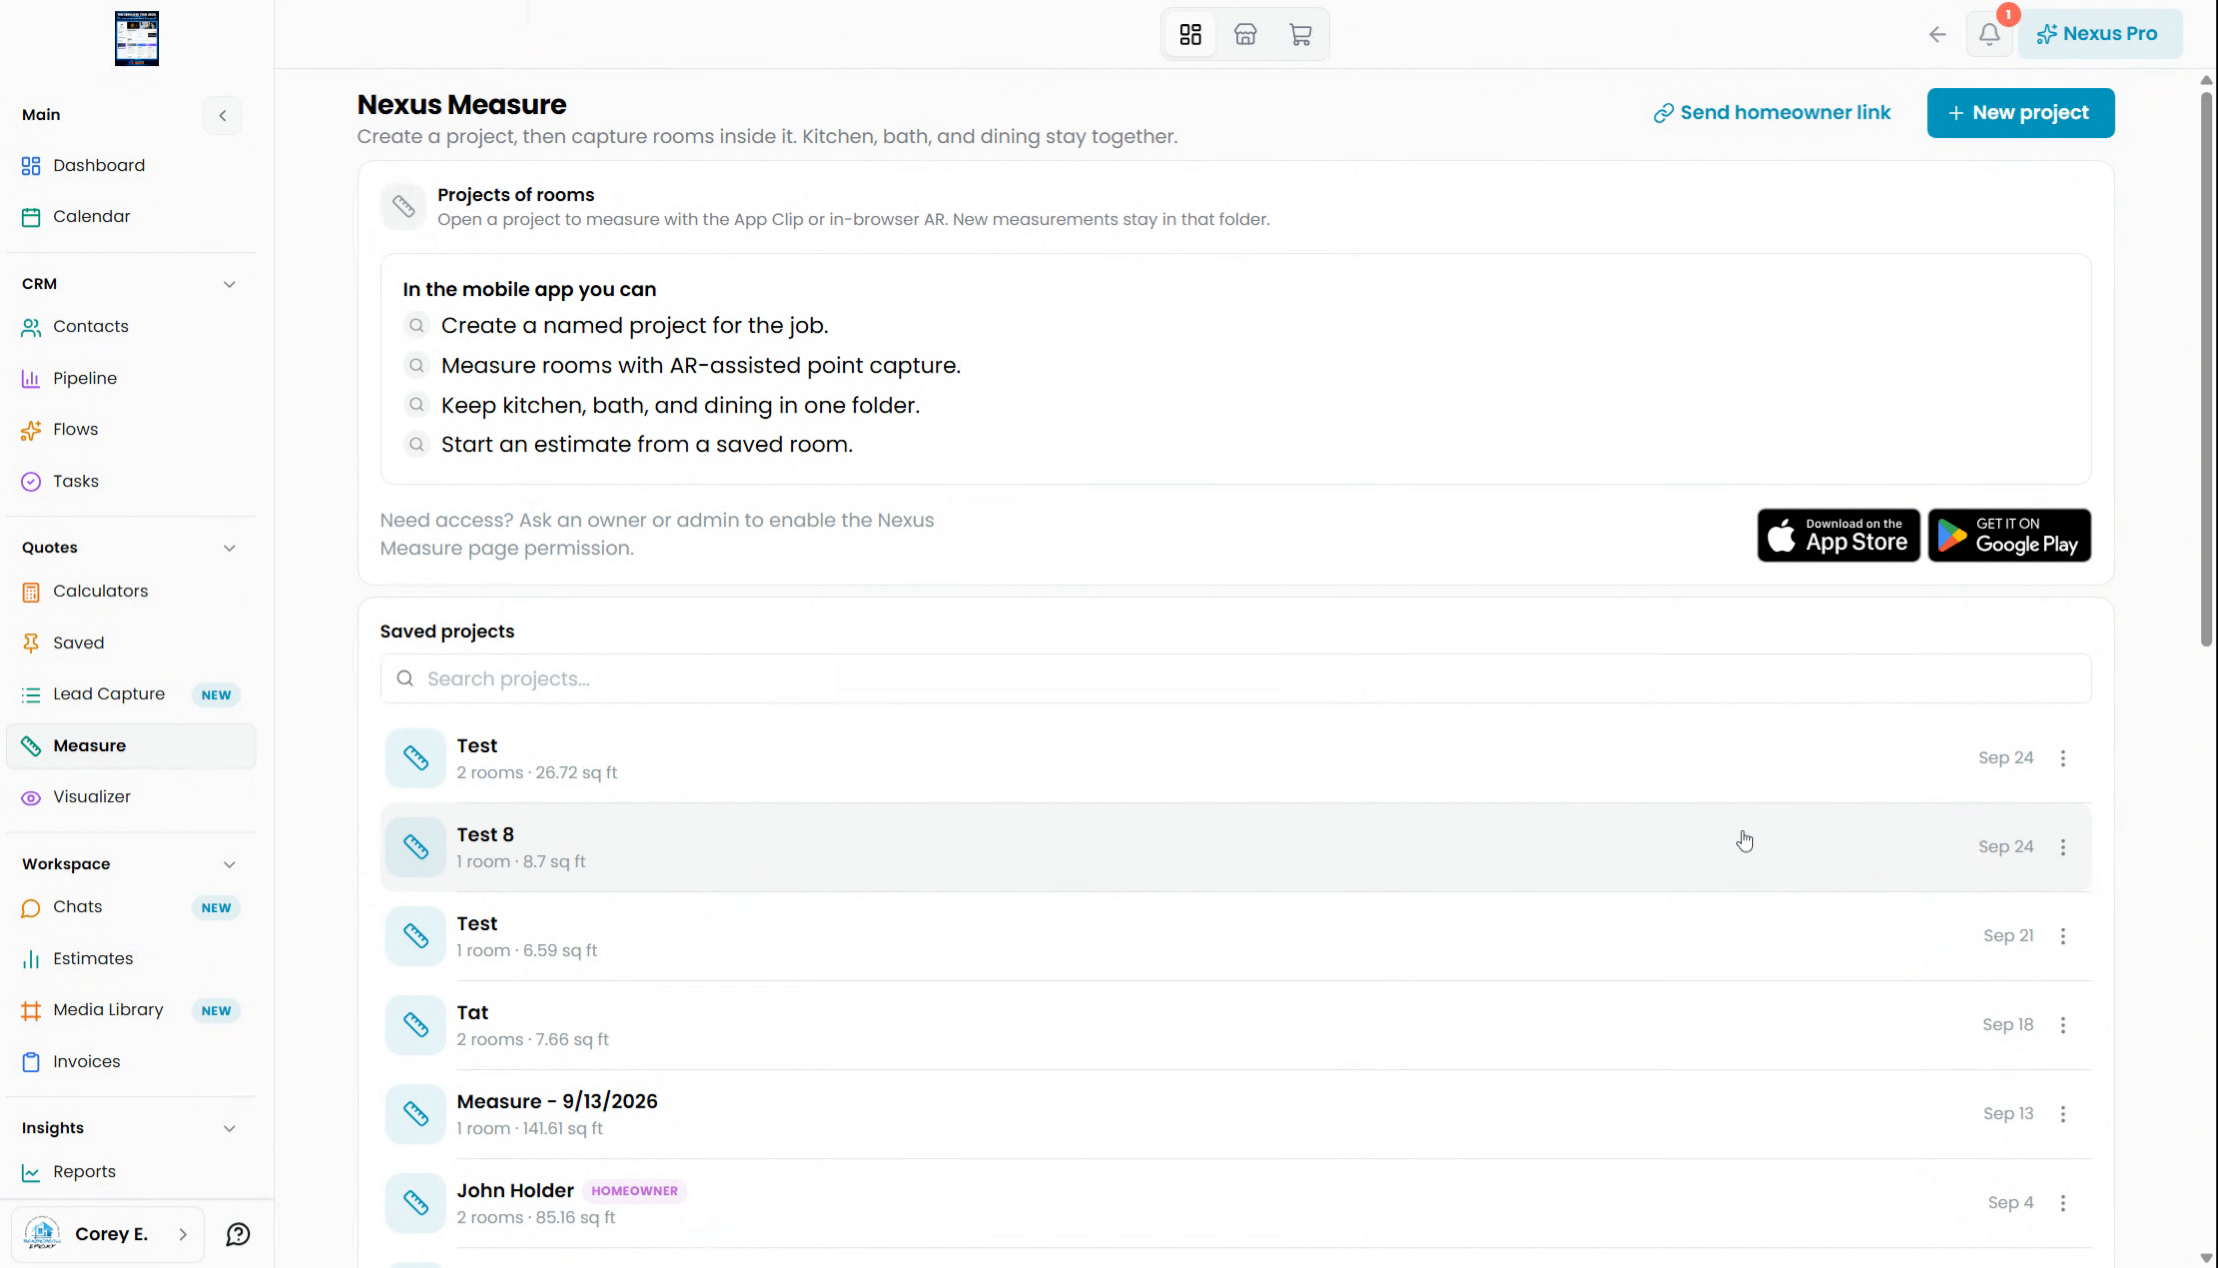Screen dimensions: 2218x1268
Task: Open options menu for Measure - 9/13/2026
Action: point(2063,1114)
